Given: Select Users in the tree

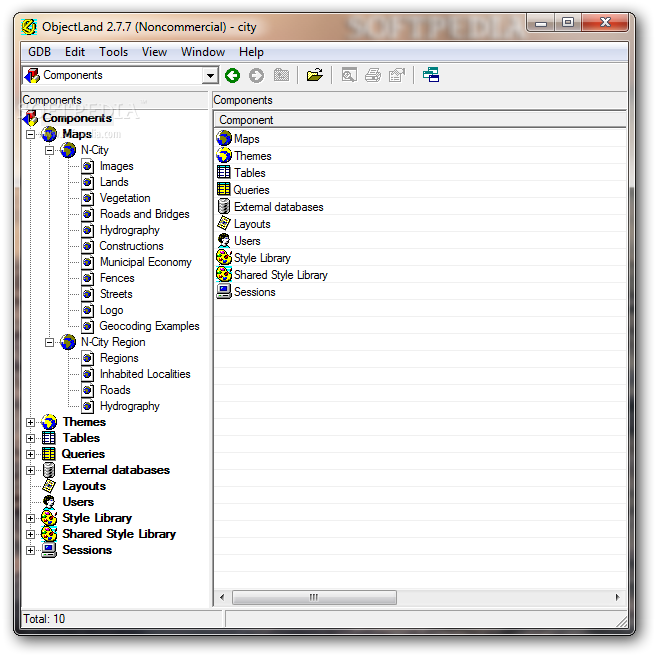Looking at the screenshot, I should (x=78, y=502).
